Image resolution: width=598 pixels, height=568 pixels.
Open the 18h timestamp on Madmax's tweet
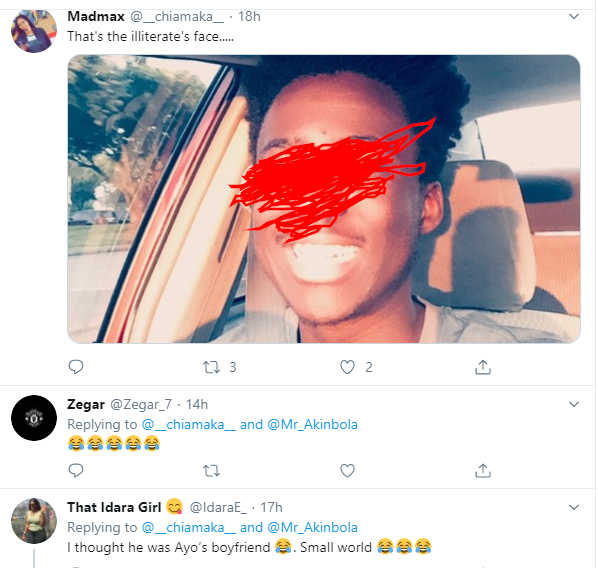(x=249, y=16)
